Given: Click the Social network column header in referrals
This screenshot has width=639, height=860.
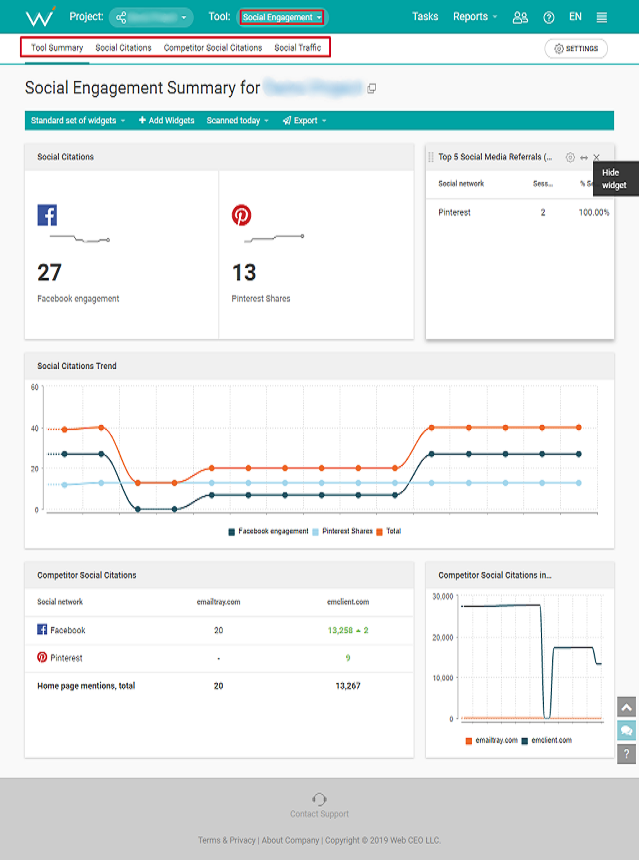Looking at the screenshot, I should tap(461, 184).
